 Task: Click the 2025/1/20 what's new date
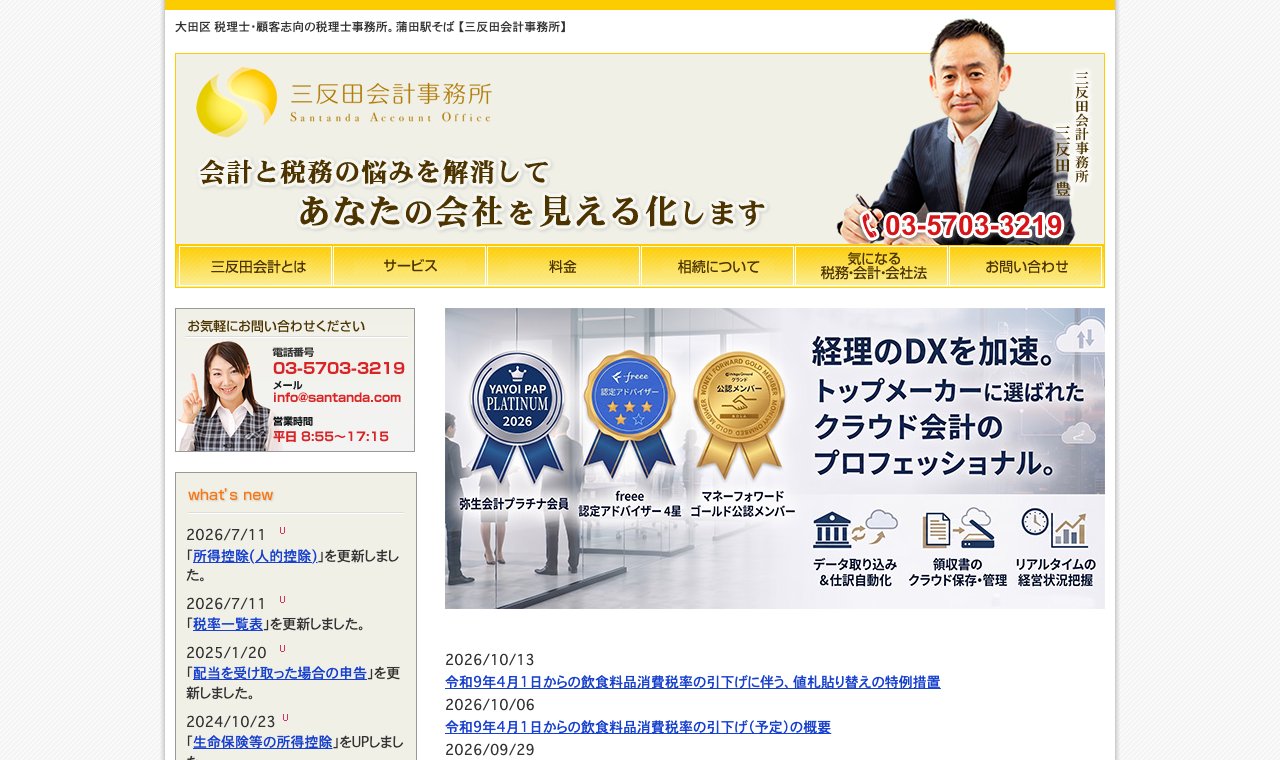click(x=226, y=653)
